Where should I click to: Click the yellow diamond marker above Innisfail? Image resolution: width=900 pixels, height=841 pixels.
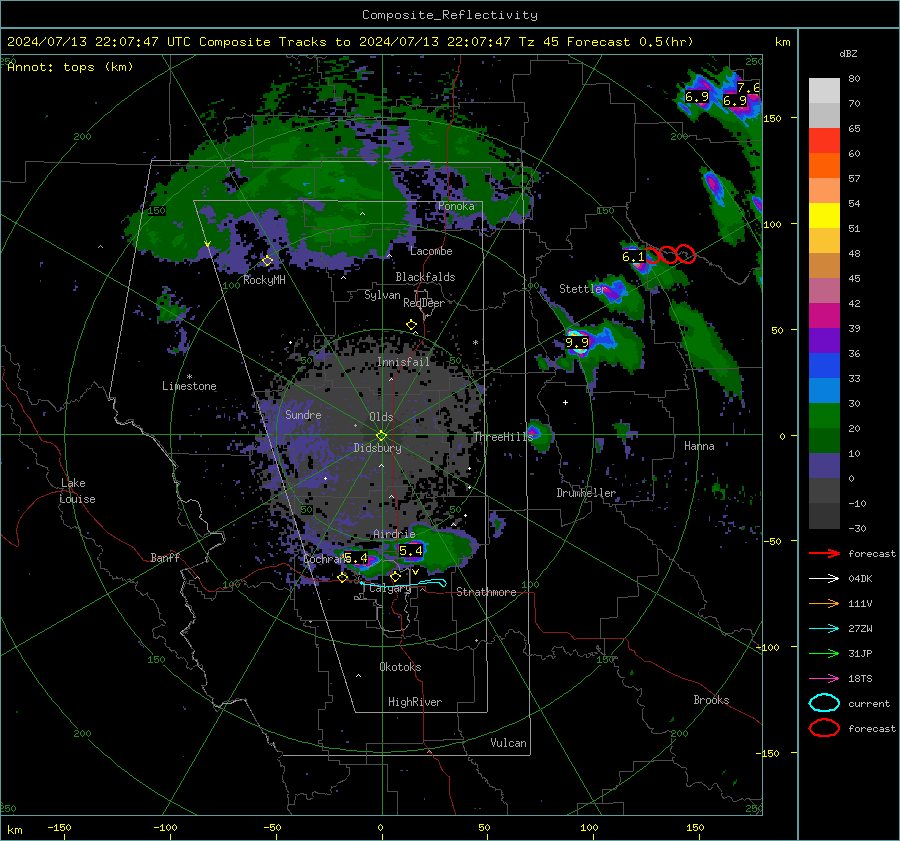click(411, 325)
